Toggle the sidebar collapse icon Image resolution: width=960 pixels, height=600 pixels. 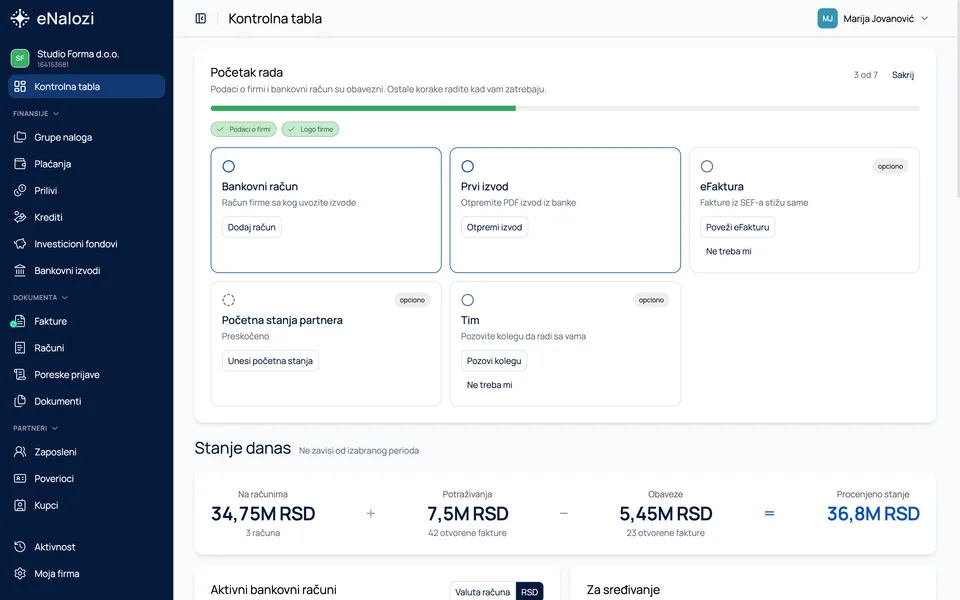coord(200,18)
